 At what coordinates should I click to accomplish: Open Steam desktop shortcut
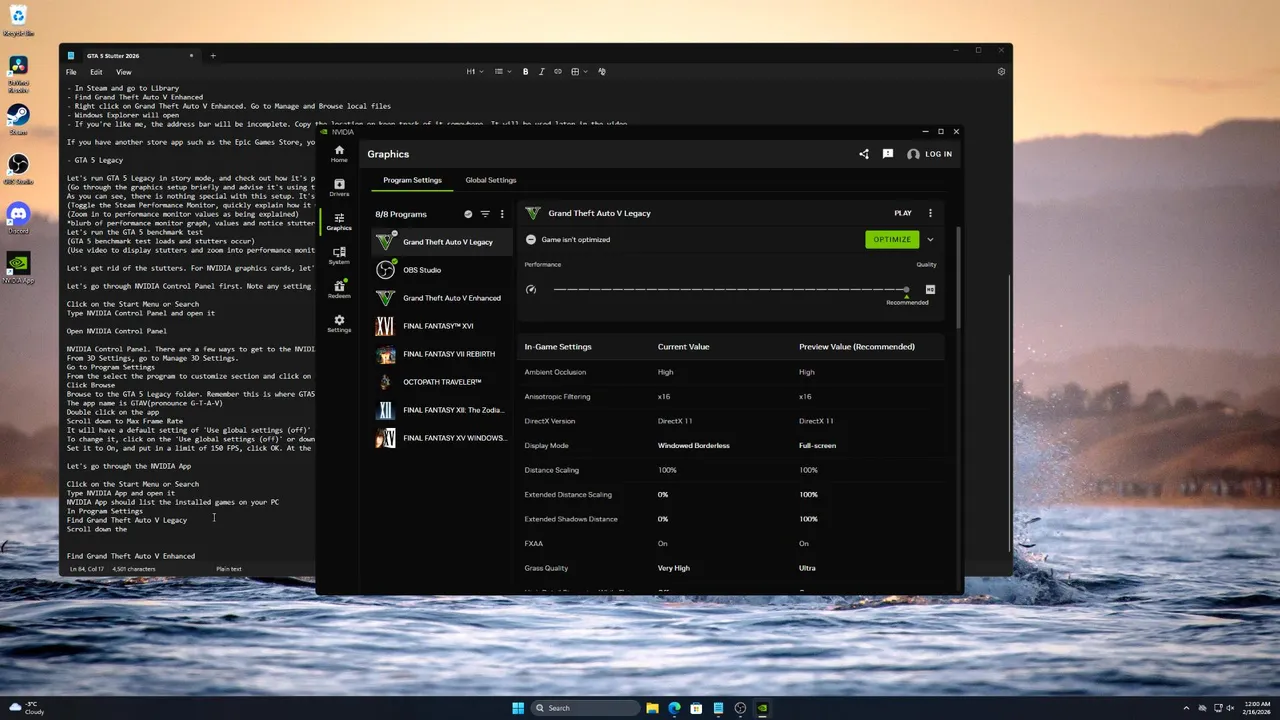(x=18, y=119)
